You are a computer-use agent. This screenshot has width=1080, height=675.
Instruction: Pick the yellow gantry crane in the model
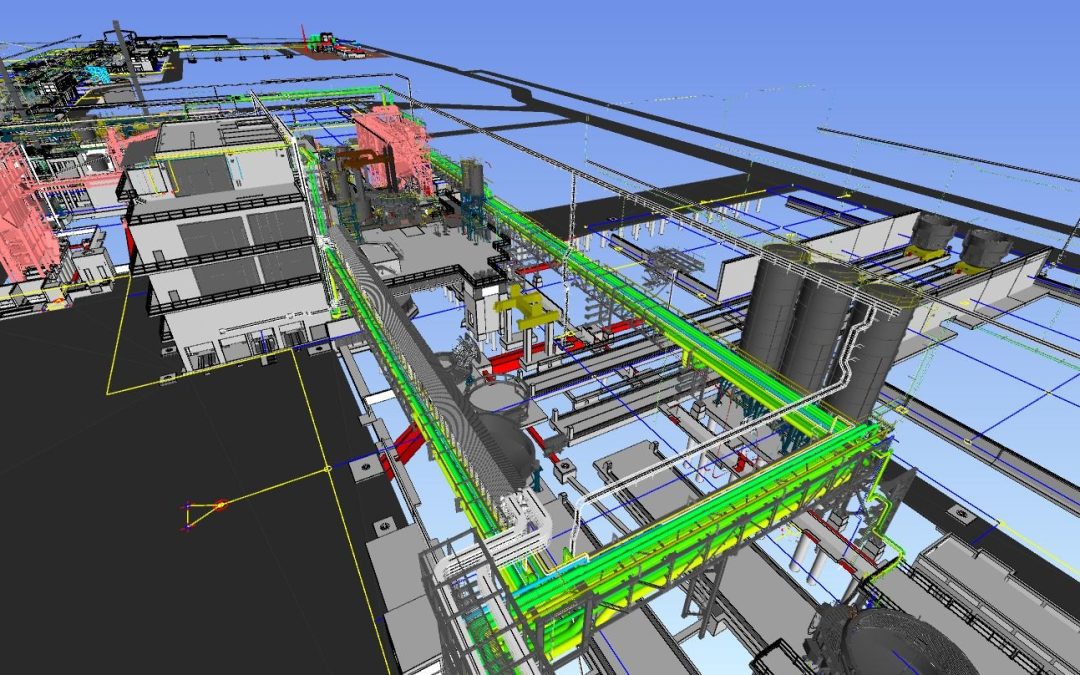[x=527, y=309]
